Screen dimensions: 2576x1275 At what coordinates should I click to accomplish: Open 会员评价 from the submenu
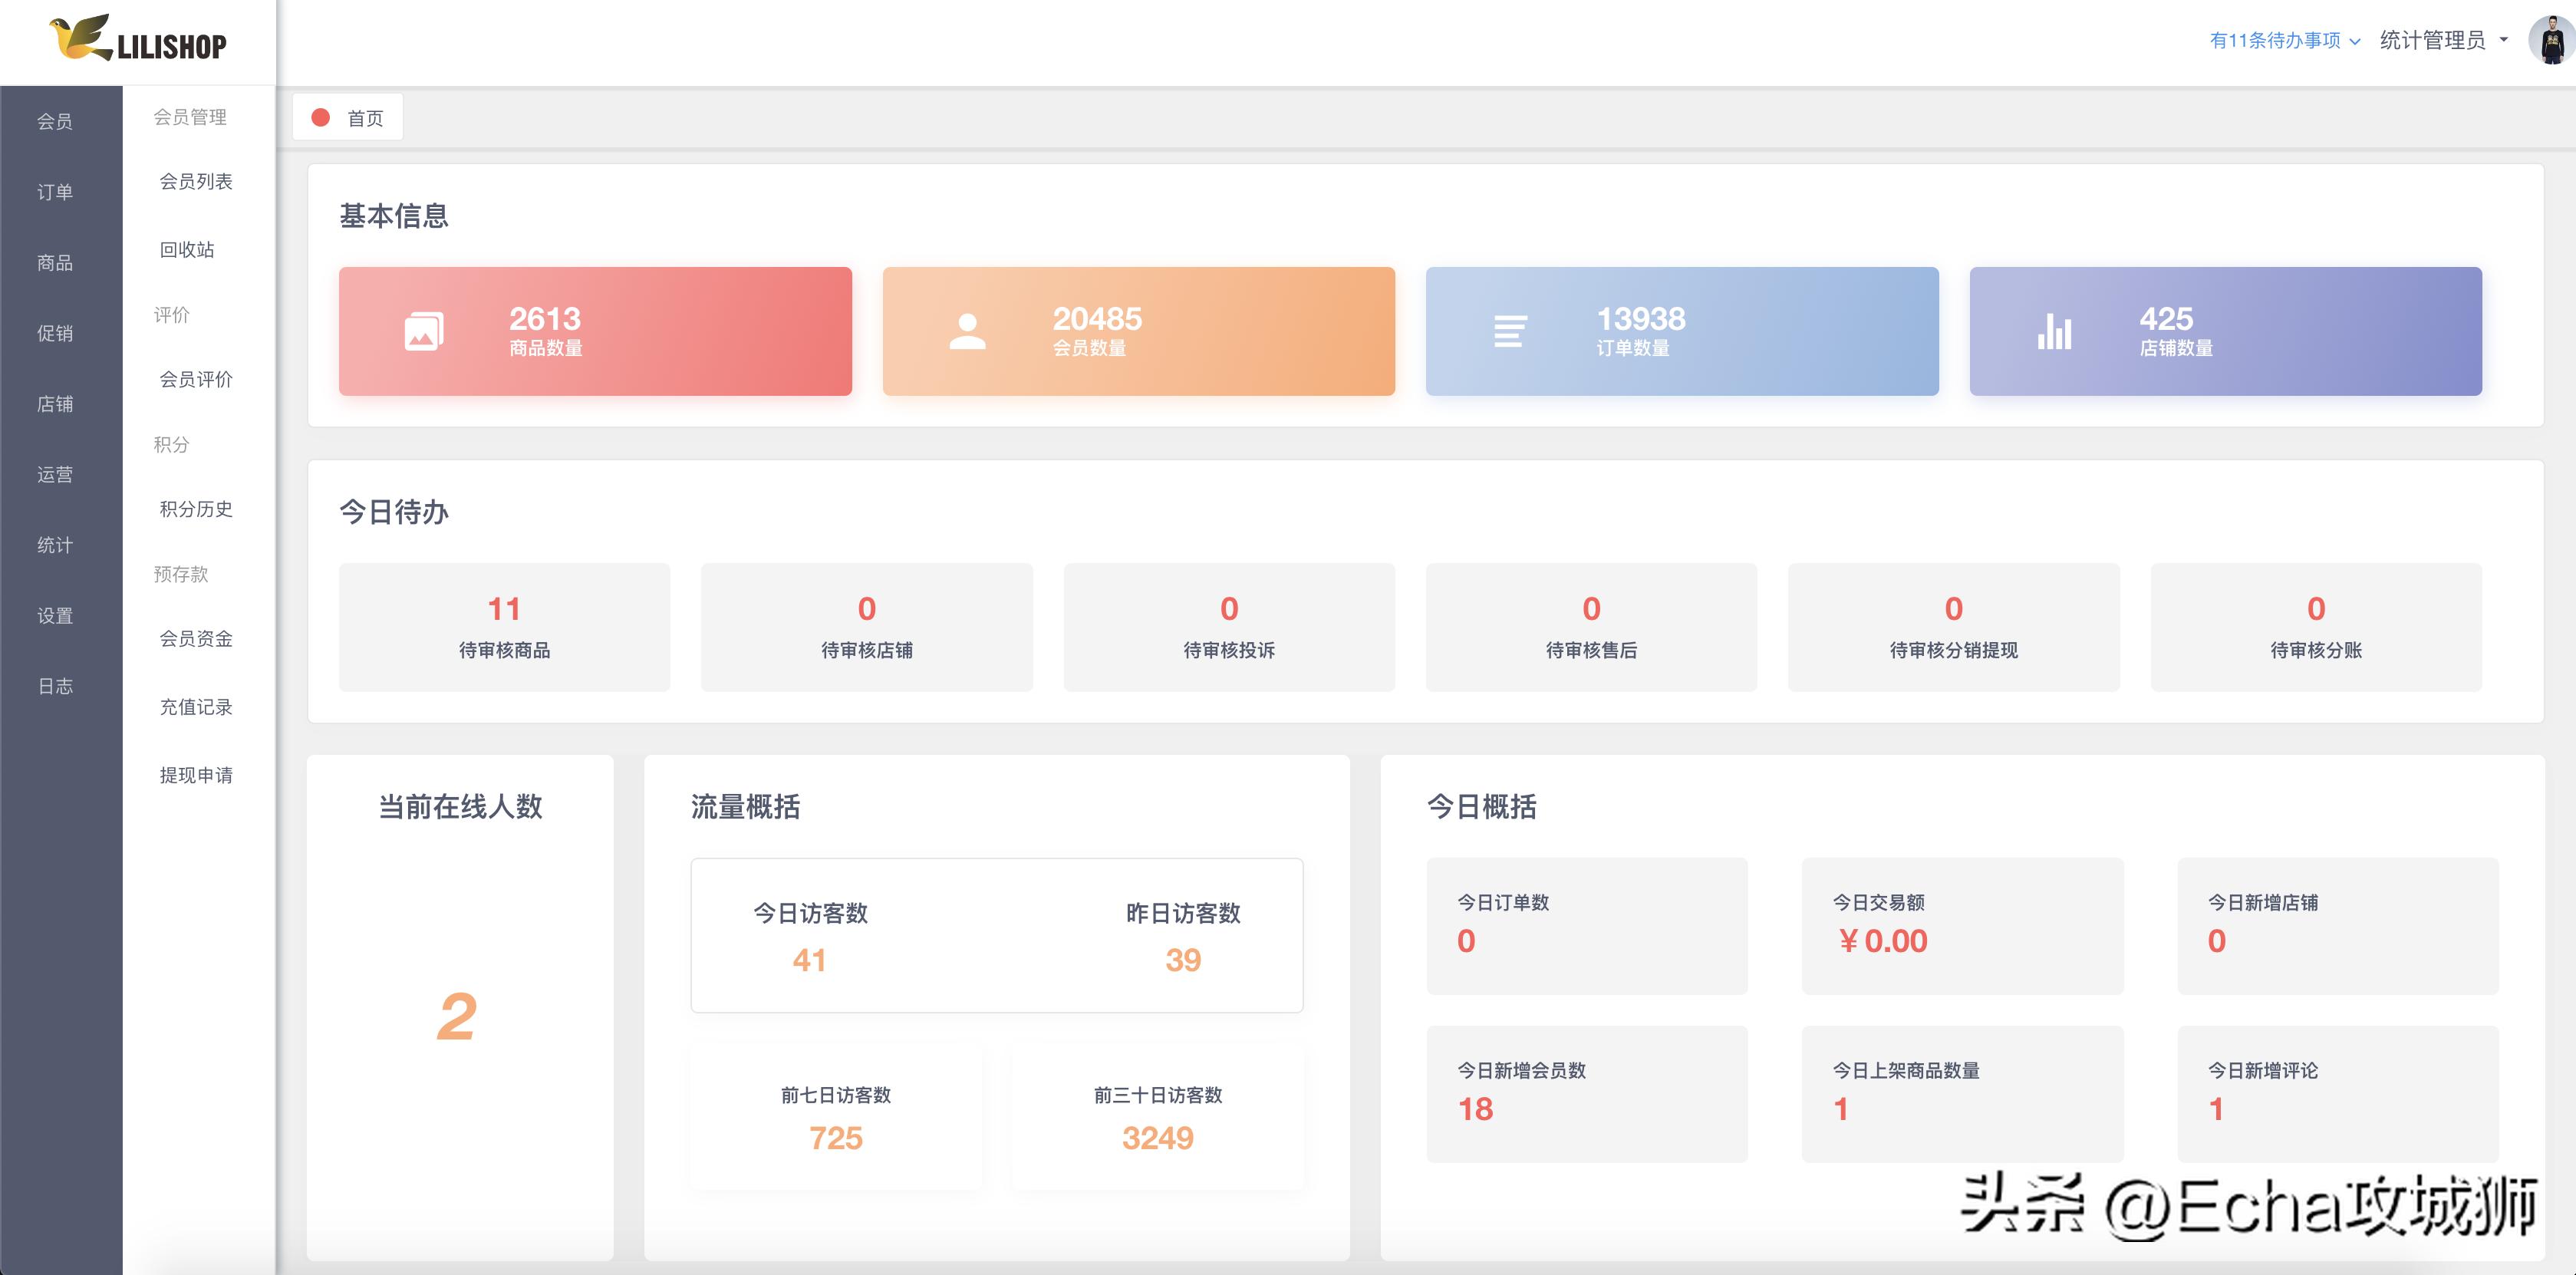(195, 380)
